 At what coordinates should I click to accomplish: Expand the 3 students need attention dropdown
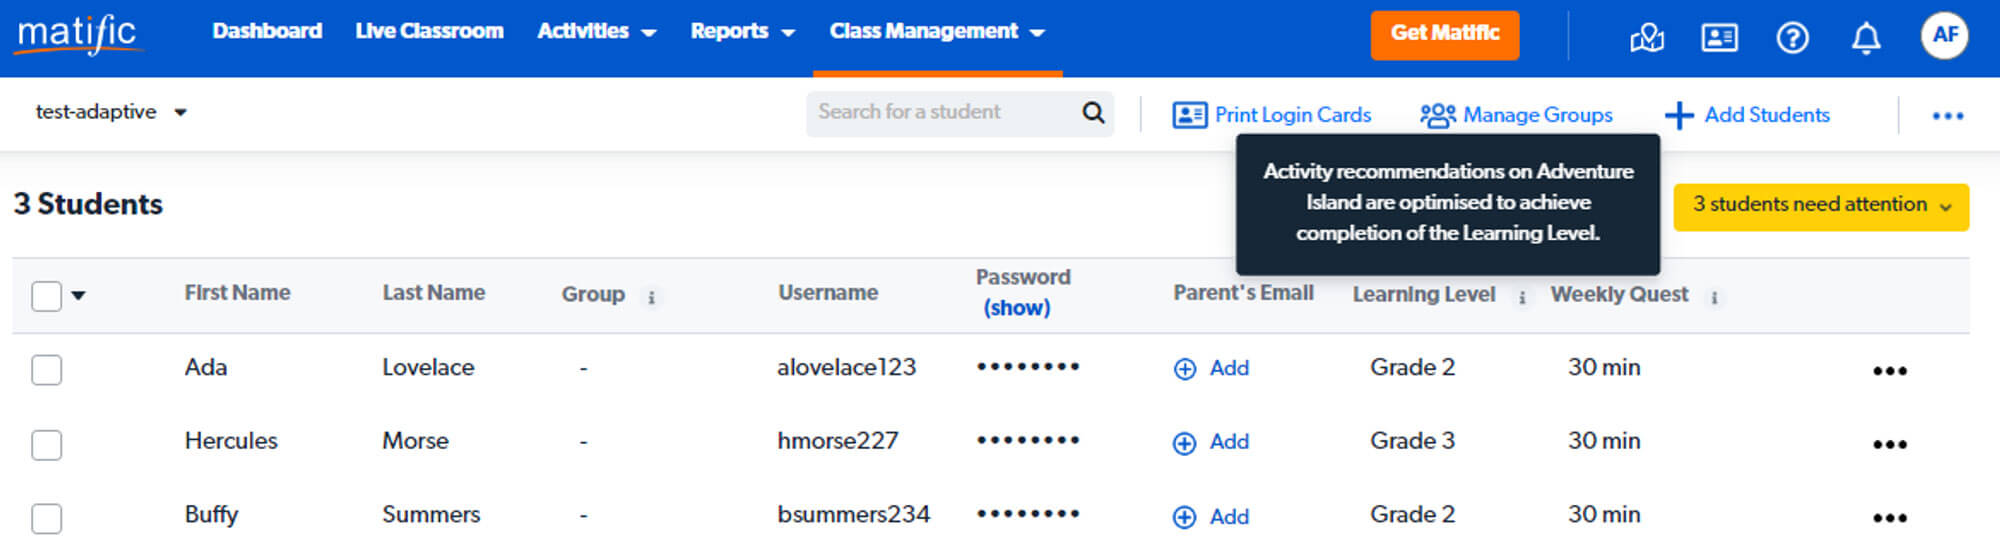(x=1820, y=206)
